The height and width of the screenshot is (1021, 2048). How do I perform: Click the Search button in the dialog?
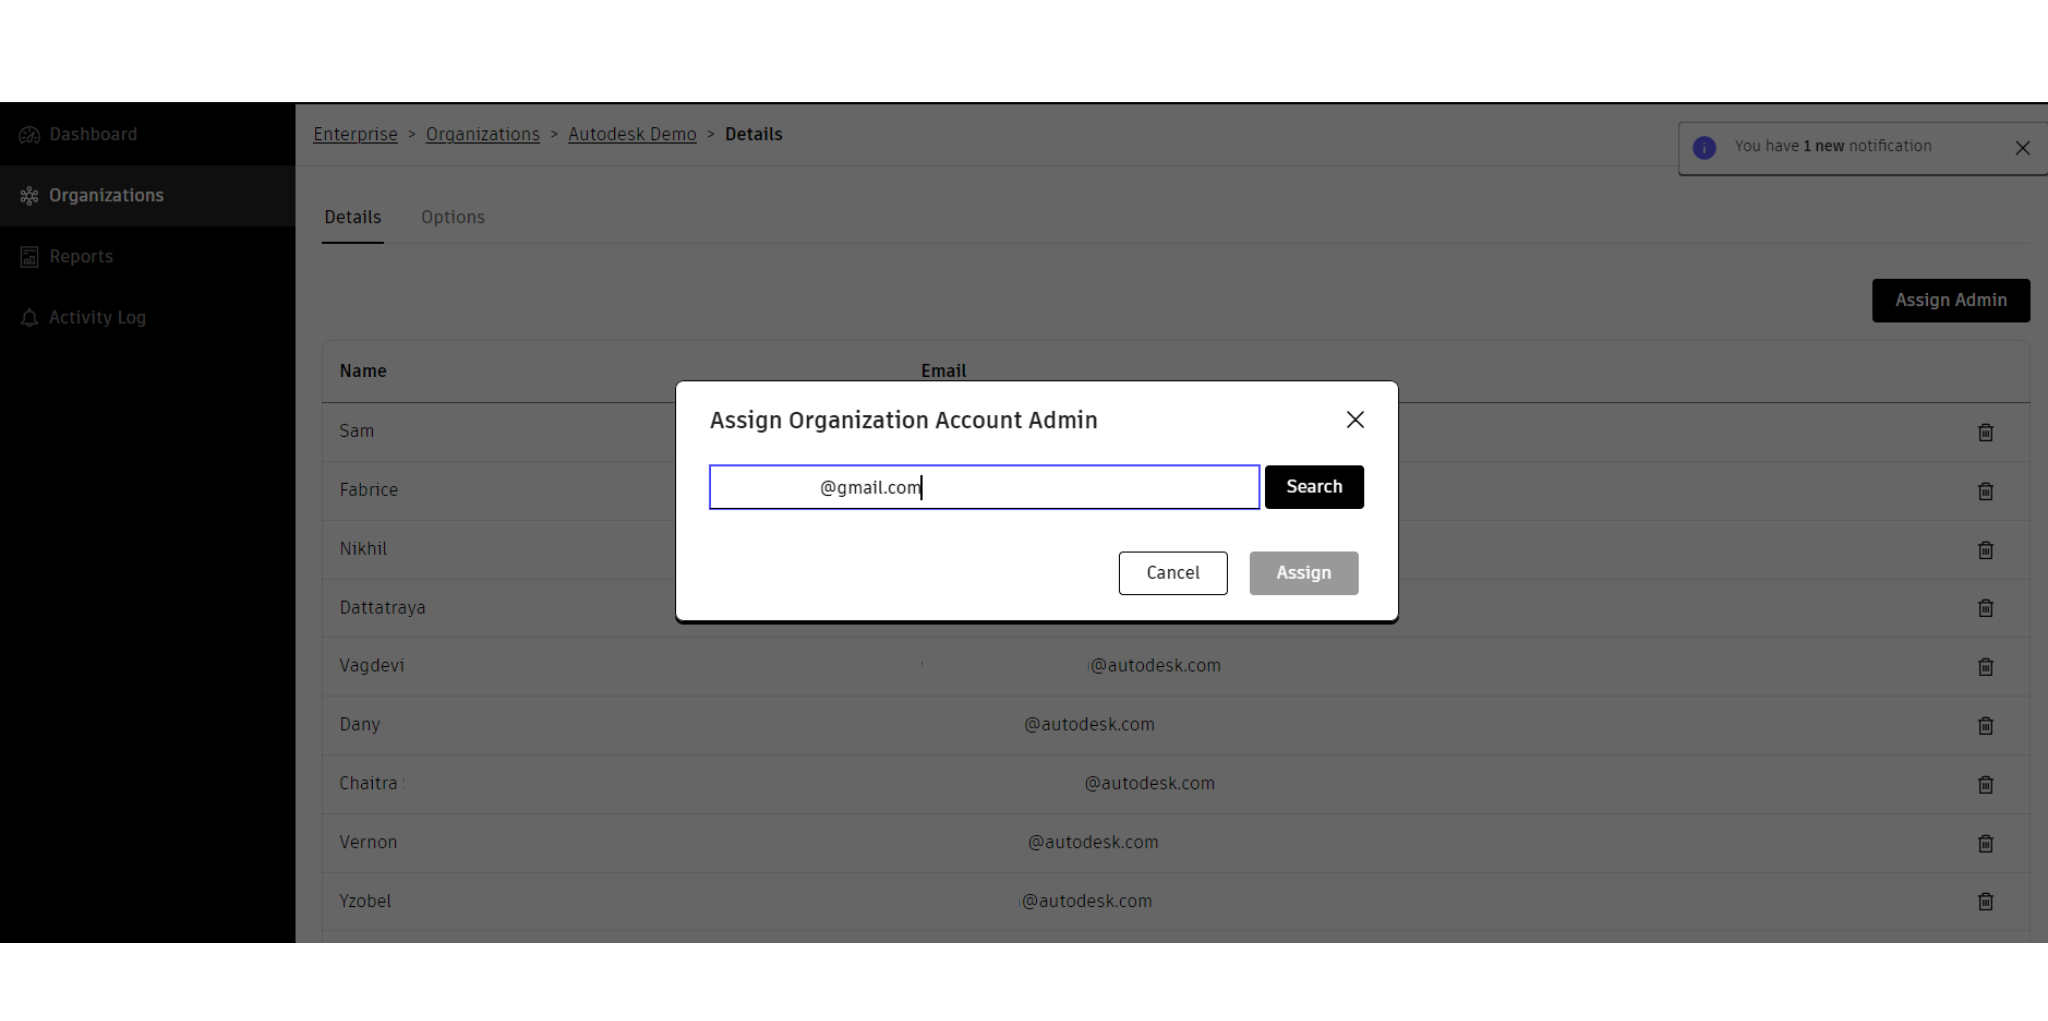(x=1313, y=487)
